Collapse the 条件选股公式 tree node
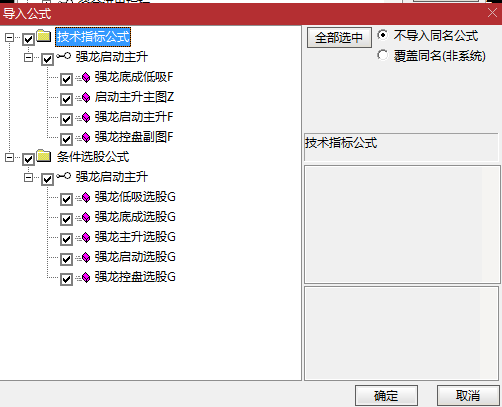The height and width of the screenshot is (407, 502). (x=10, y=157)
